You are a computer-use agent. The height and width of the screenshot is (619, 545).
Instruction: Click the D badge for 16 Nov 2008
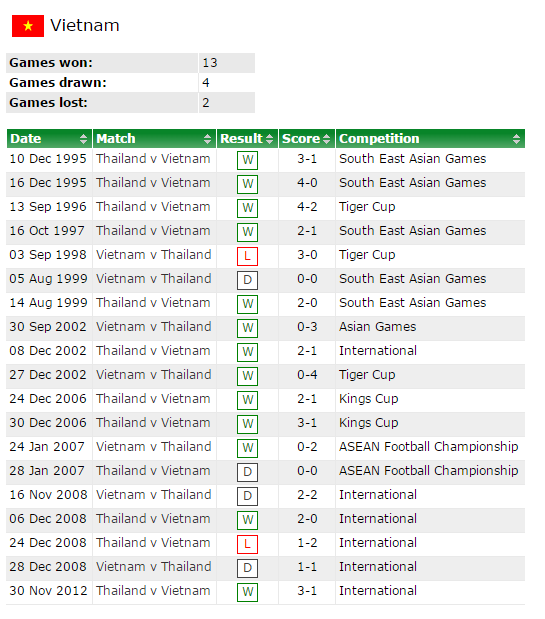point(247,496)
